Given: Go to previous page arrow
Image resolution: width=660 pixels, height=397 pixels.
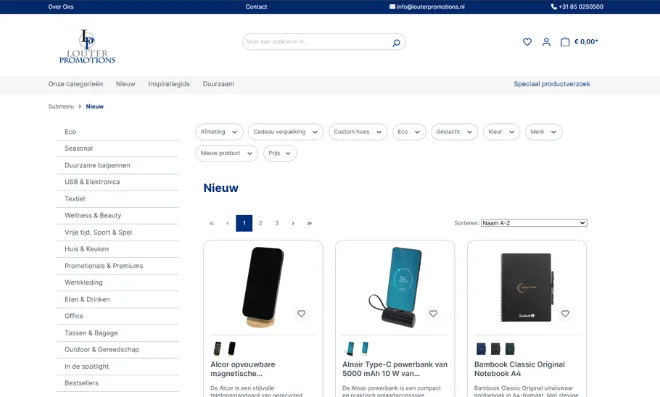Looking at the screenshot, I should 228,223.
